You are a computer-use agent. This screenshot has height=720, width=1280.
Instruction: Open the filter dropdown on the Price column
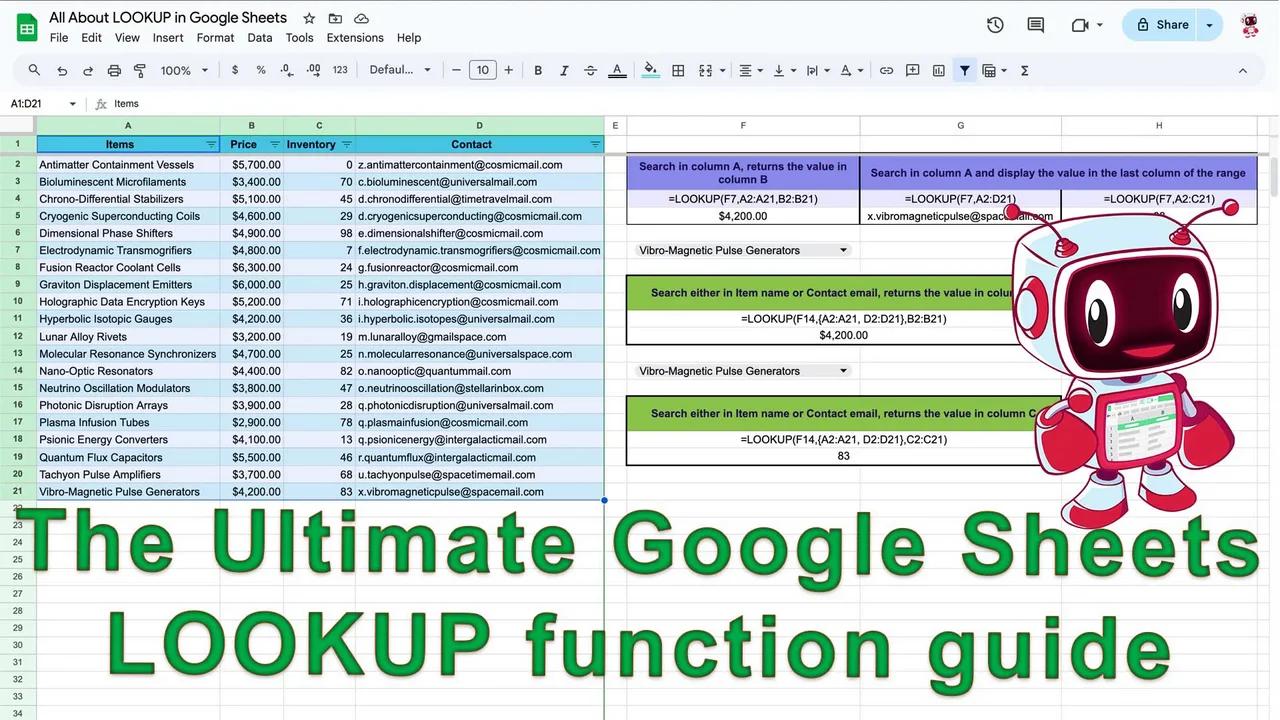(x=273, y=144)
